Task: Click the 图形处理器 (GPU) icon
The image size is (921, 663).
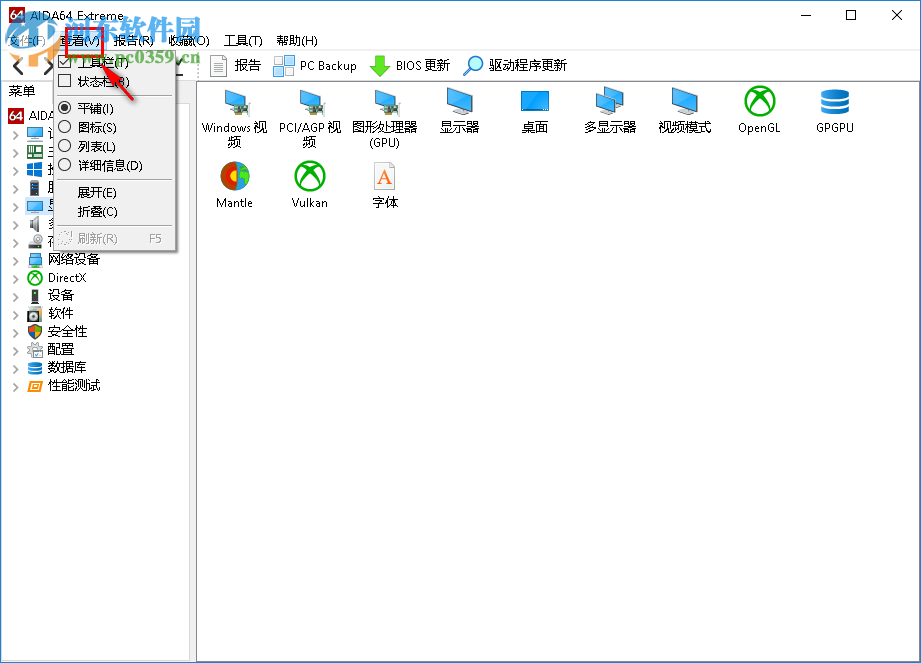Action: point(384,110)
